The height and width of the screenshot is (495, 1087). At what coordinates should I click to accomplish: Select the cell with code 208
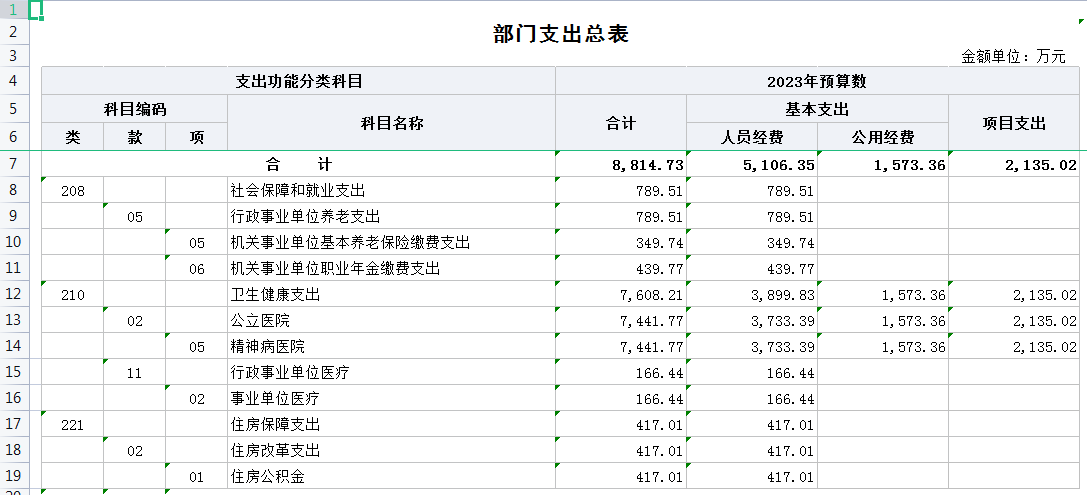pos(72,191)
